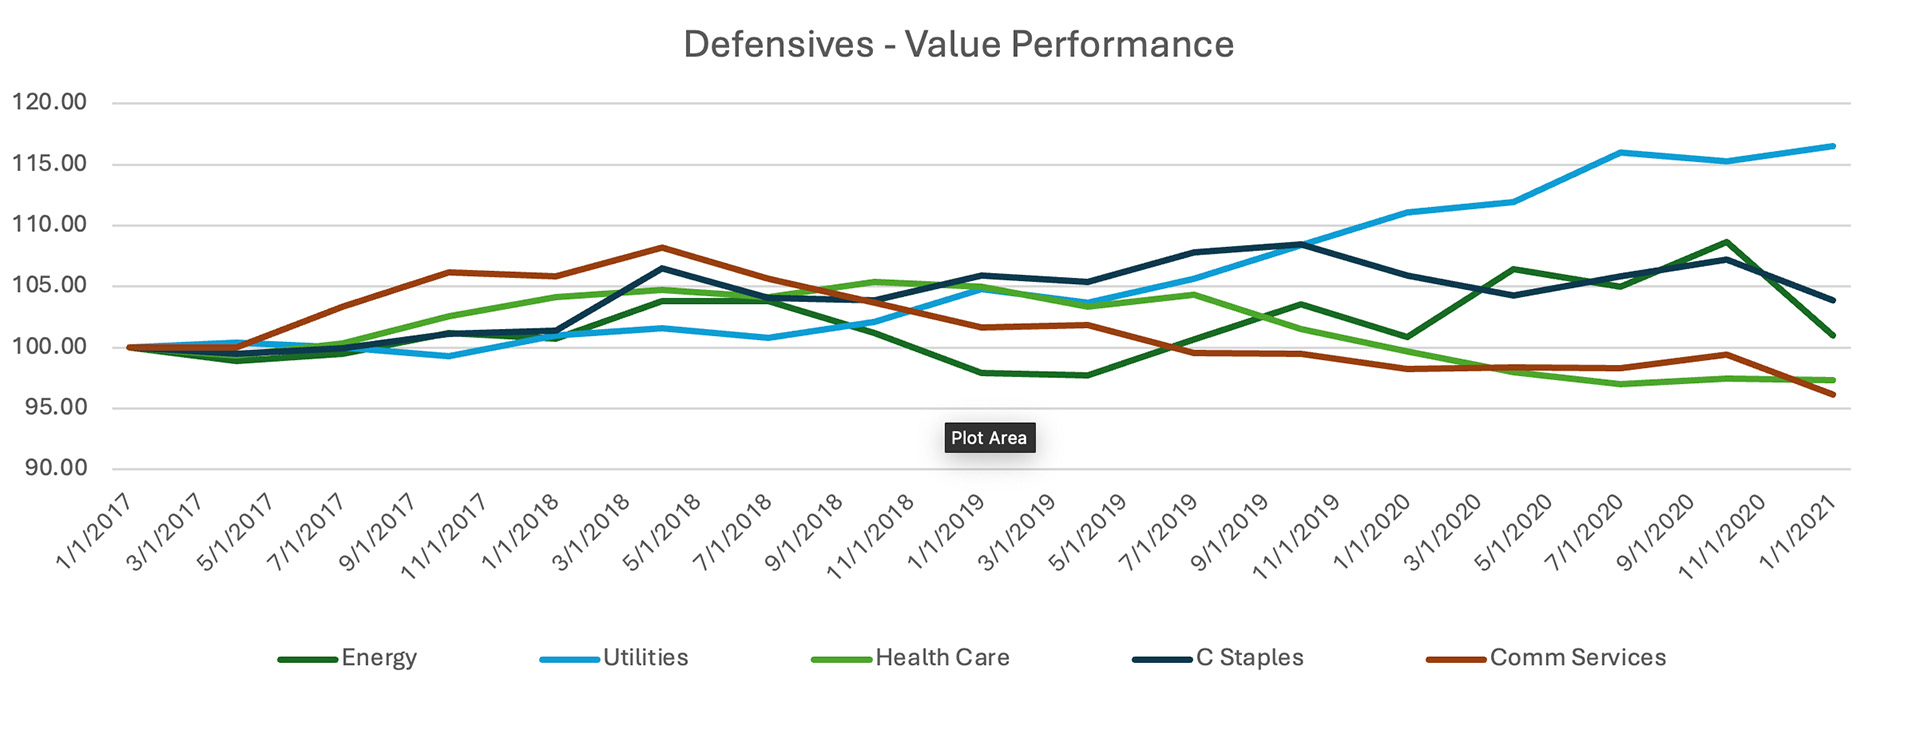Click the Plot Area tooltip
This screenshot has width=1920, height=738.
pyautogui.click(x=989, y=438)
